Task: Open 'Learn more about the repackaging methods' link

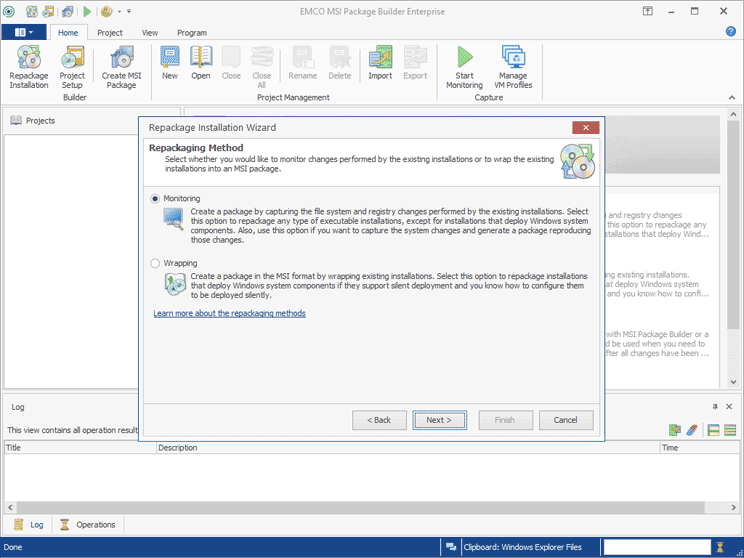Action: [x=229, y=313]
